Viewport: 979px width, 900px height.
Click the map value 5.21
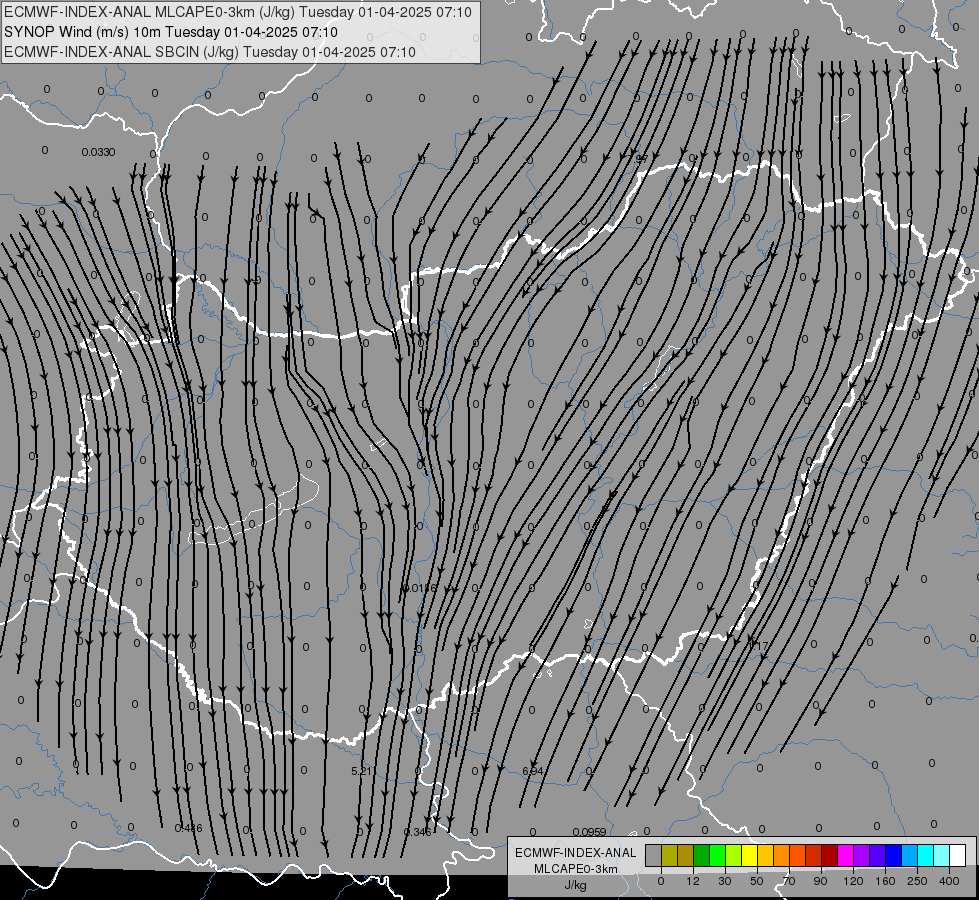pyautogui.click(x=363, y=771)
